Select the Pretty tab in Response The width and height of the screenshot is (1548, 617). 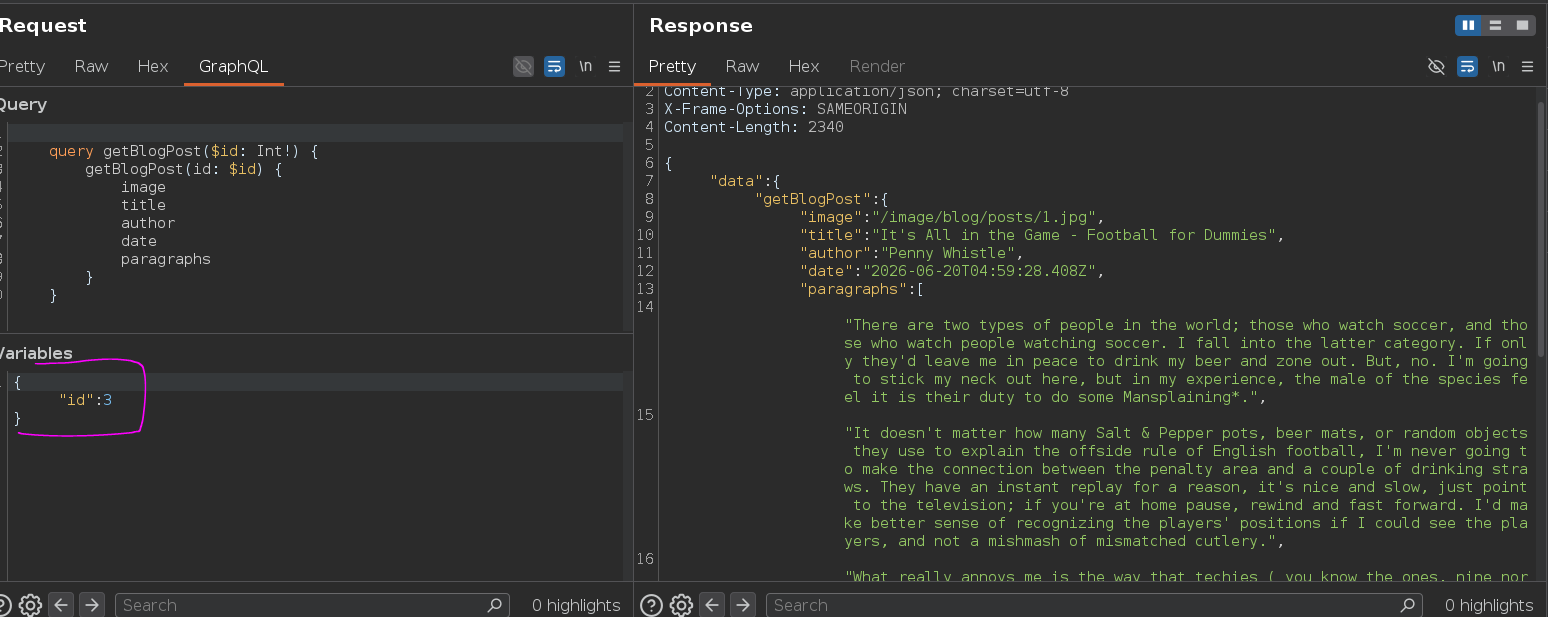point(672,66)
